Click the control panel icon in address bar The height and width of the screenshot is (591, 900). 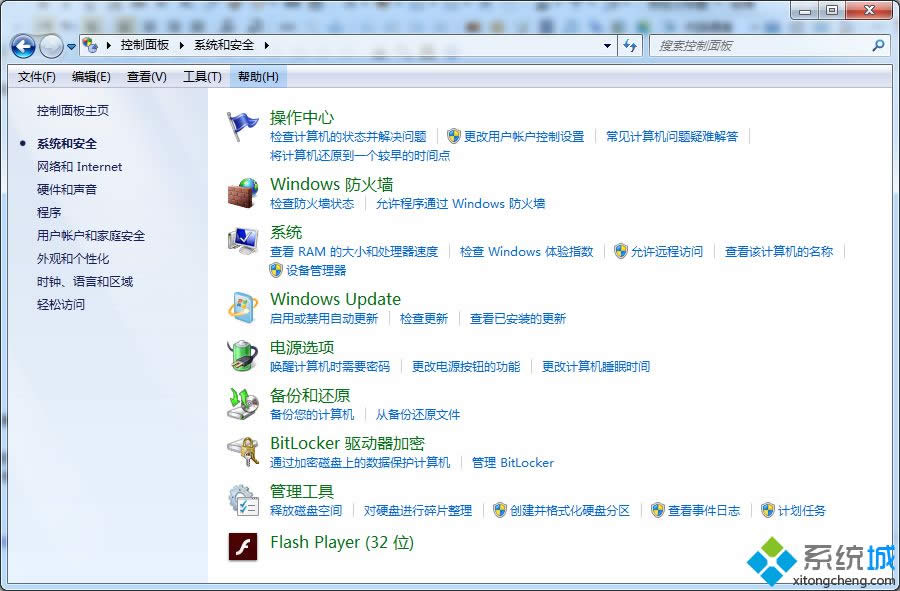click(x=90, y=45)
